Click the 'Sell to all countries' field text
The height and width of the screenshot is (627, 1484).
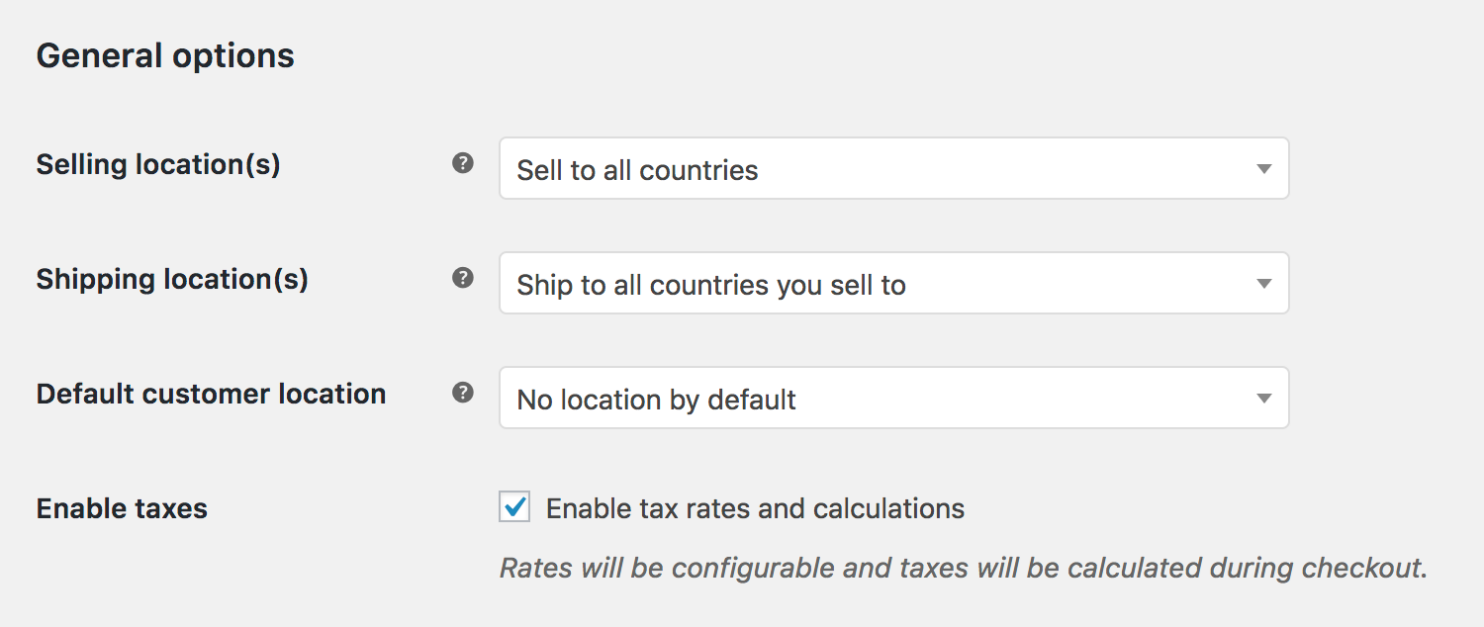[637, 170]
